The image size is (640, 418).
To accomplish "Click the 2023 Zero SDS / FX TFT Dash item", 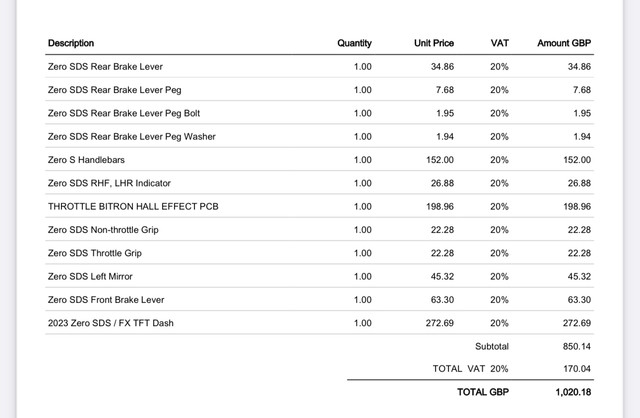I will tap(111, 323).
